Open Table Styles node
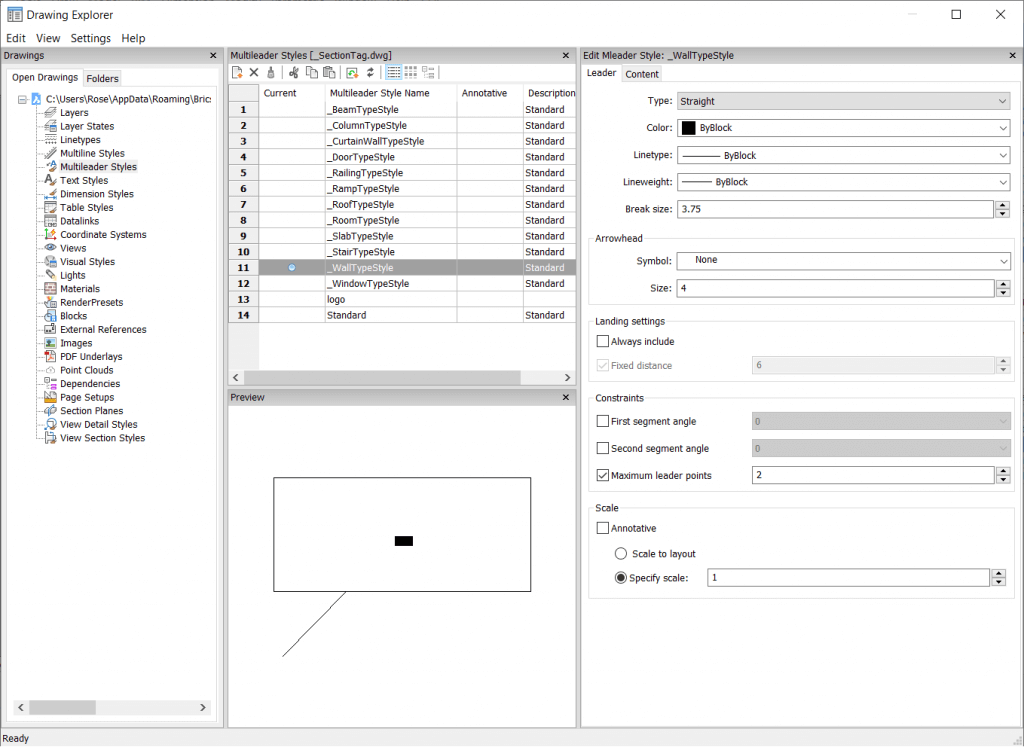 point(86,208)
